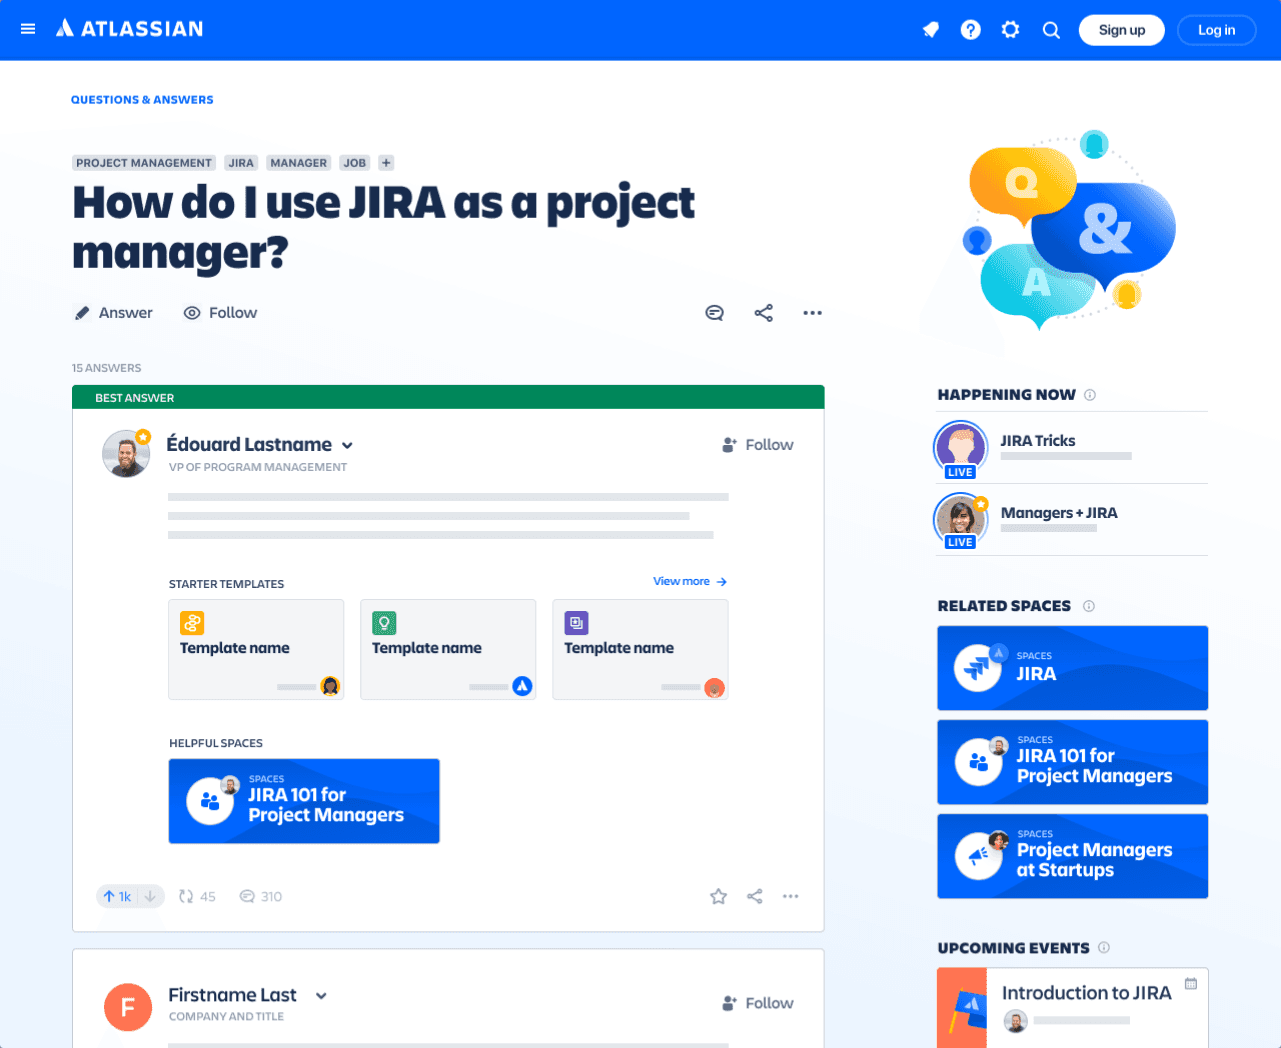This screenshot has height=1048, width=1281.
Task: Click Firstname Last's F avatar
Action: click(x=128, y=1007)
